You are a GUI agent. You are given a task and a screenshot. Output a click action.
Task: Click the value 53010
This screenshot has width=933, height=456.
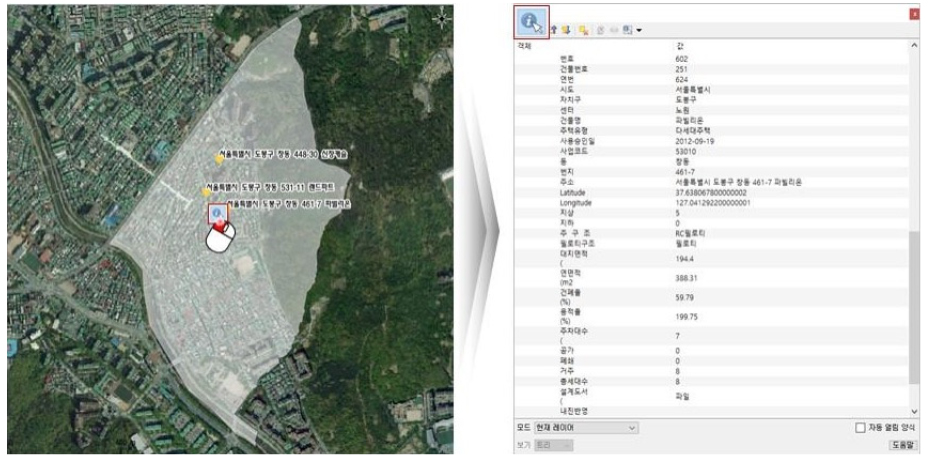685,151
